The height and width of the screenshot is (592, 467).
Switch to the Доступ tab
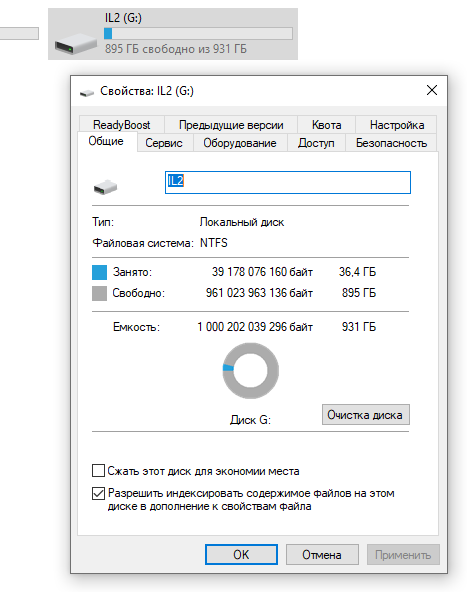316,143
